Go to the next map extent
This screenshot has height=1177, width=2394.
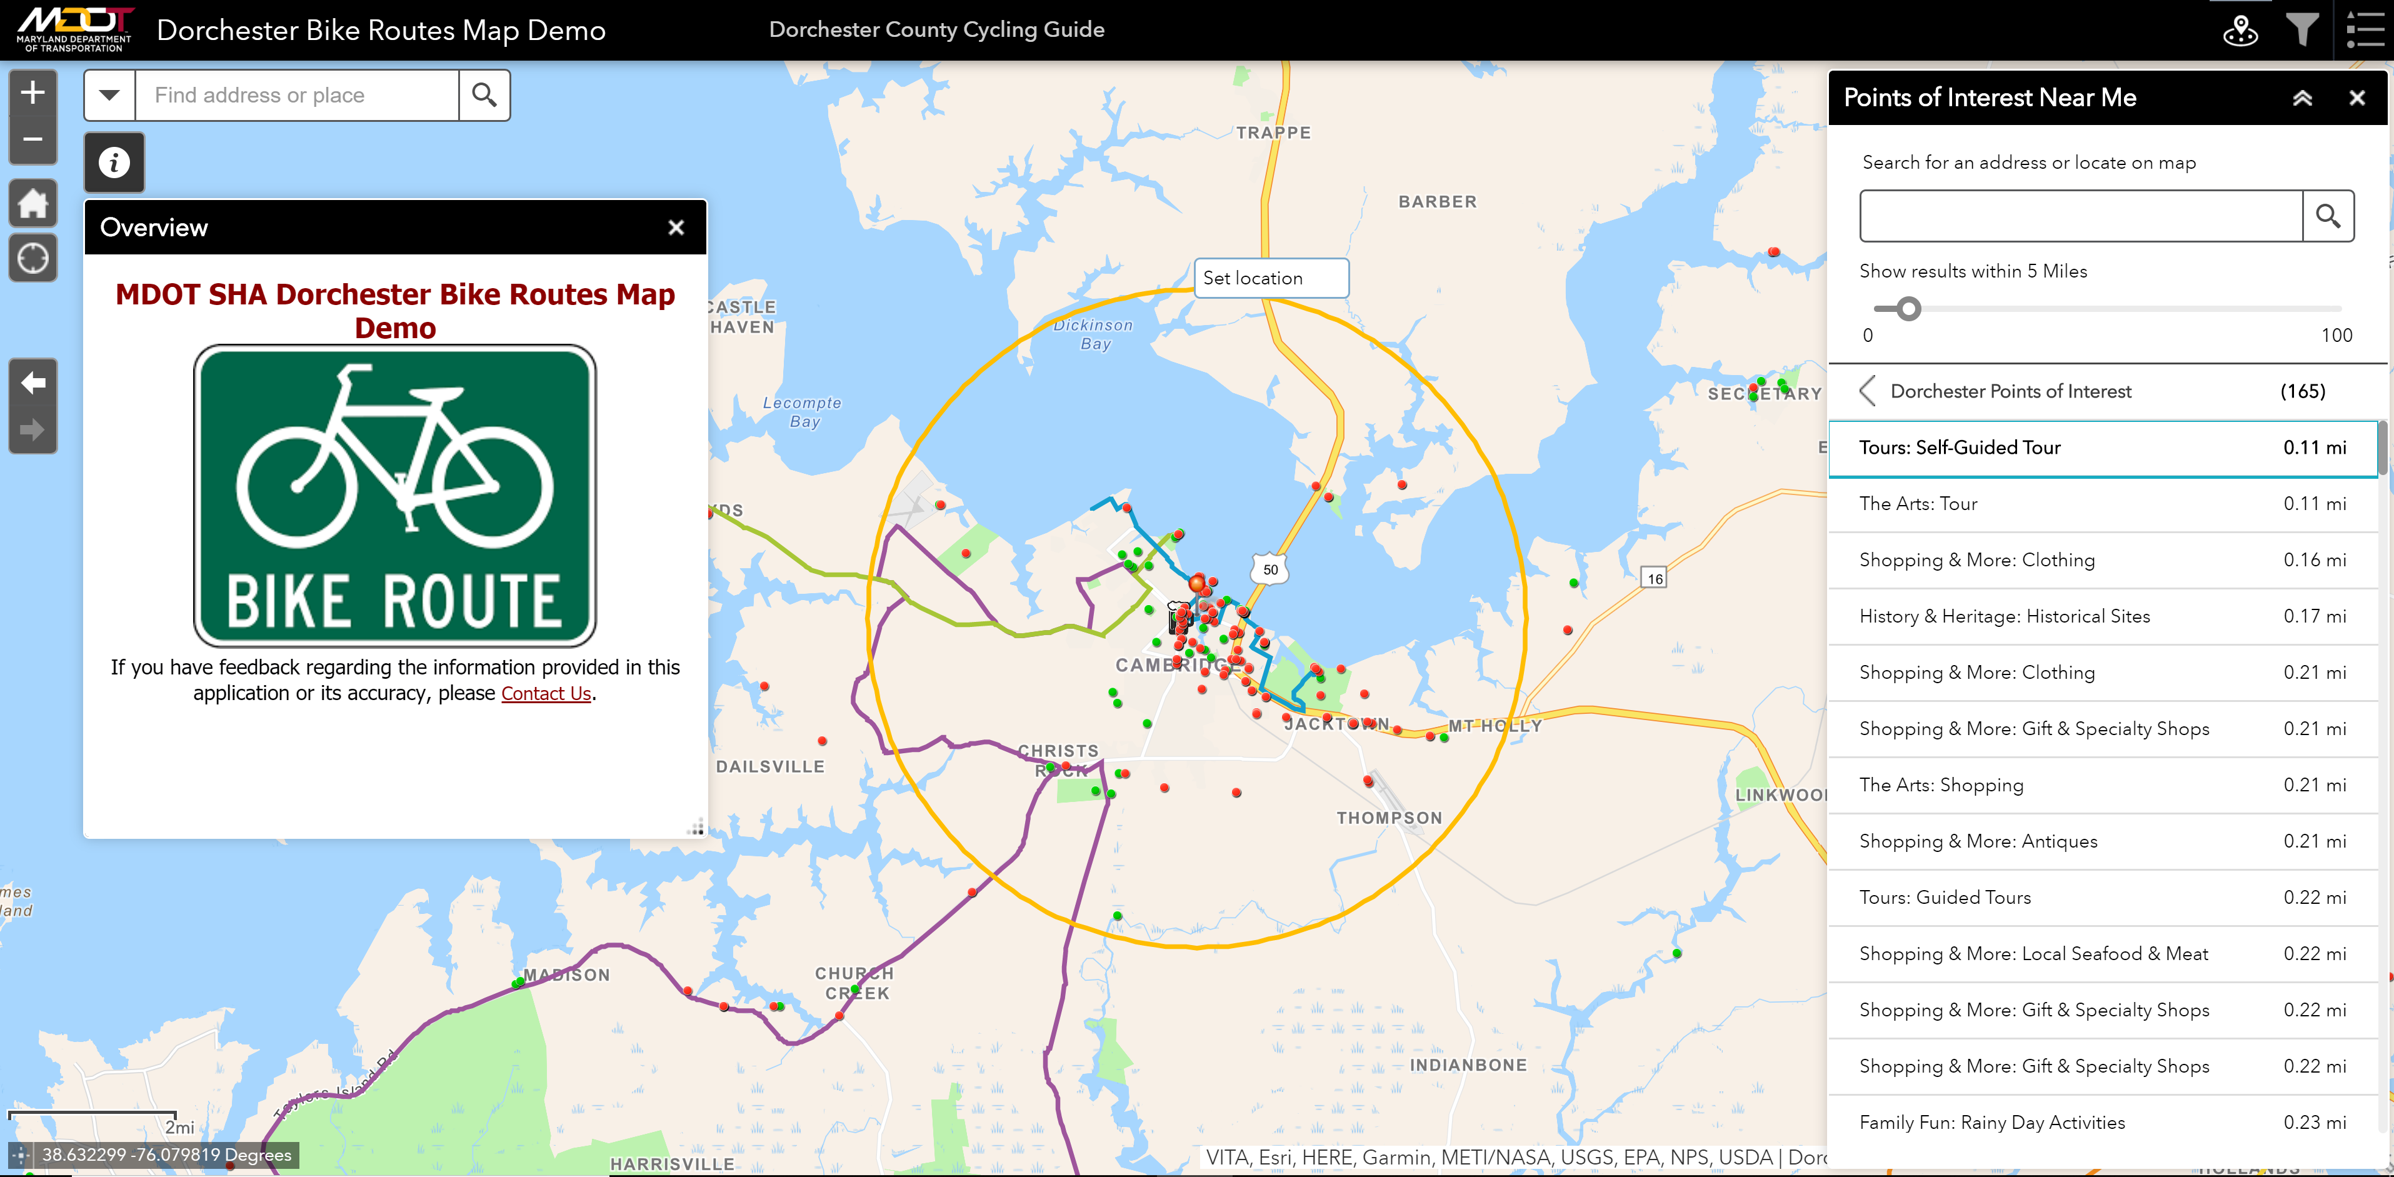[x=33, y=431]
